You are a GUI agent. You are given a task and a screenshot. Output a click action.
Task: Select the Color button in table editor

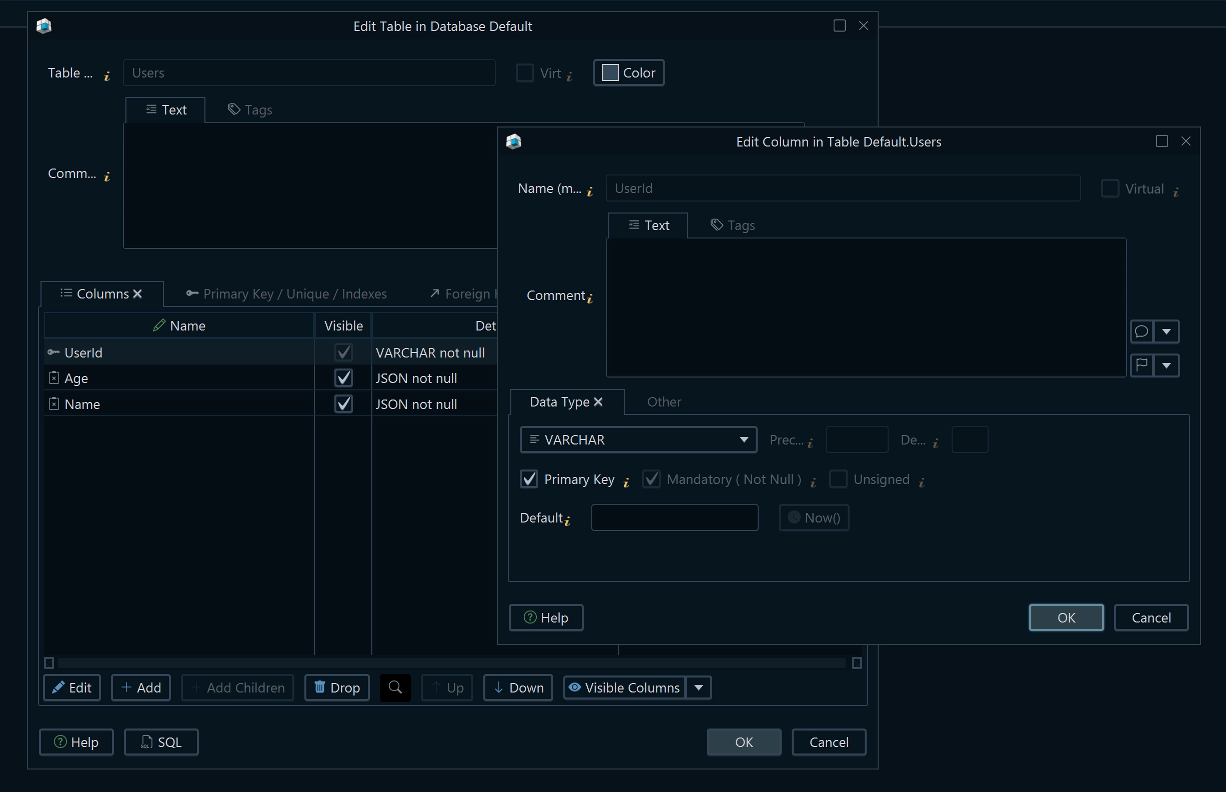click(x=628, y=72)
